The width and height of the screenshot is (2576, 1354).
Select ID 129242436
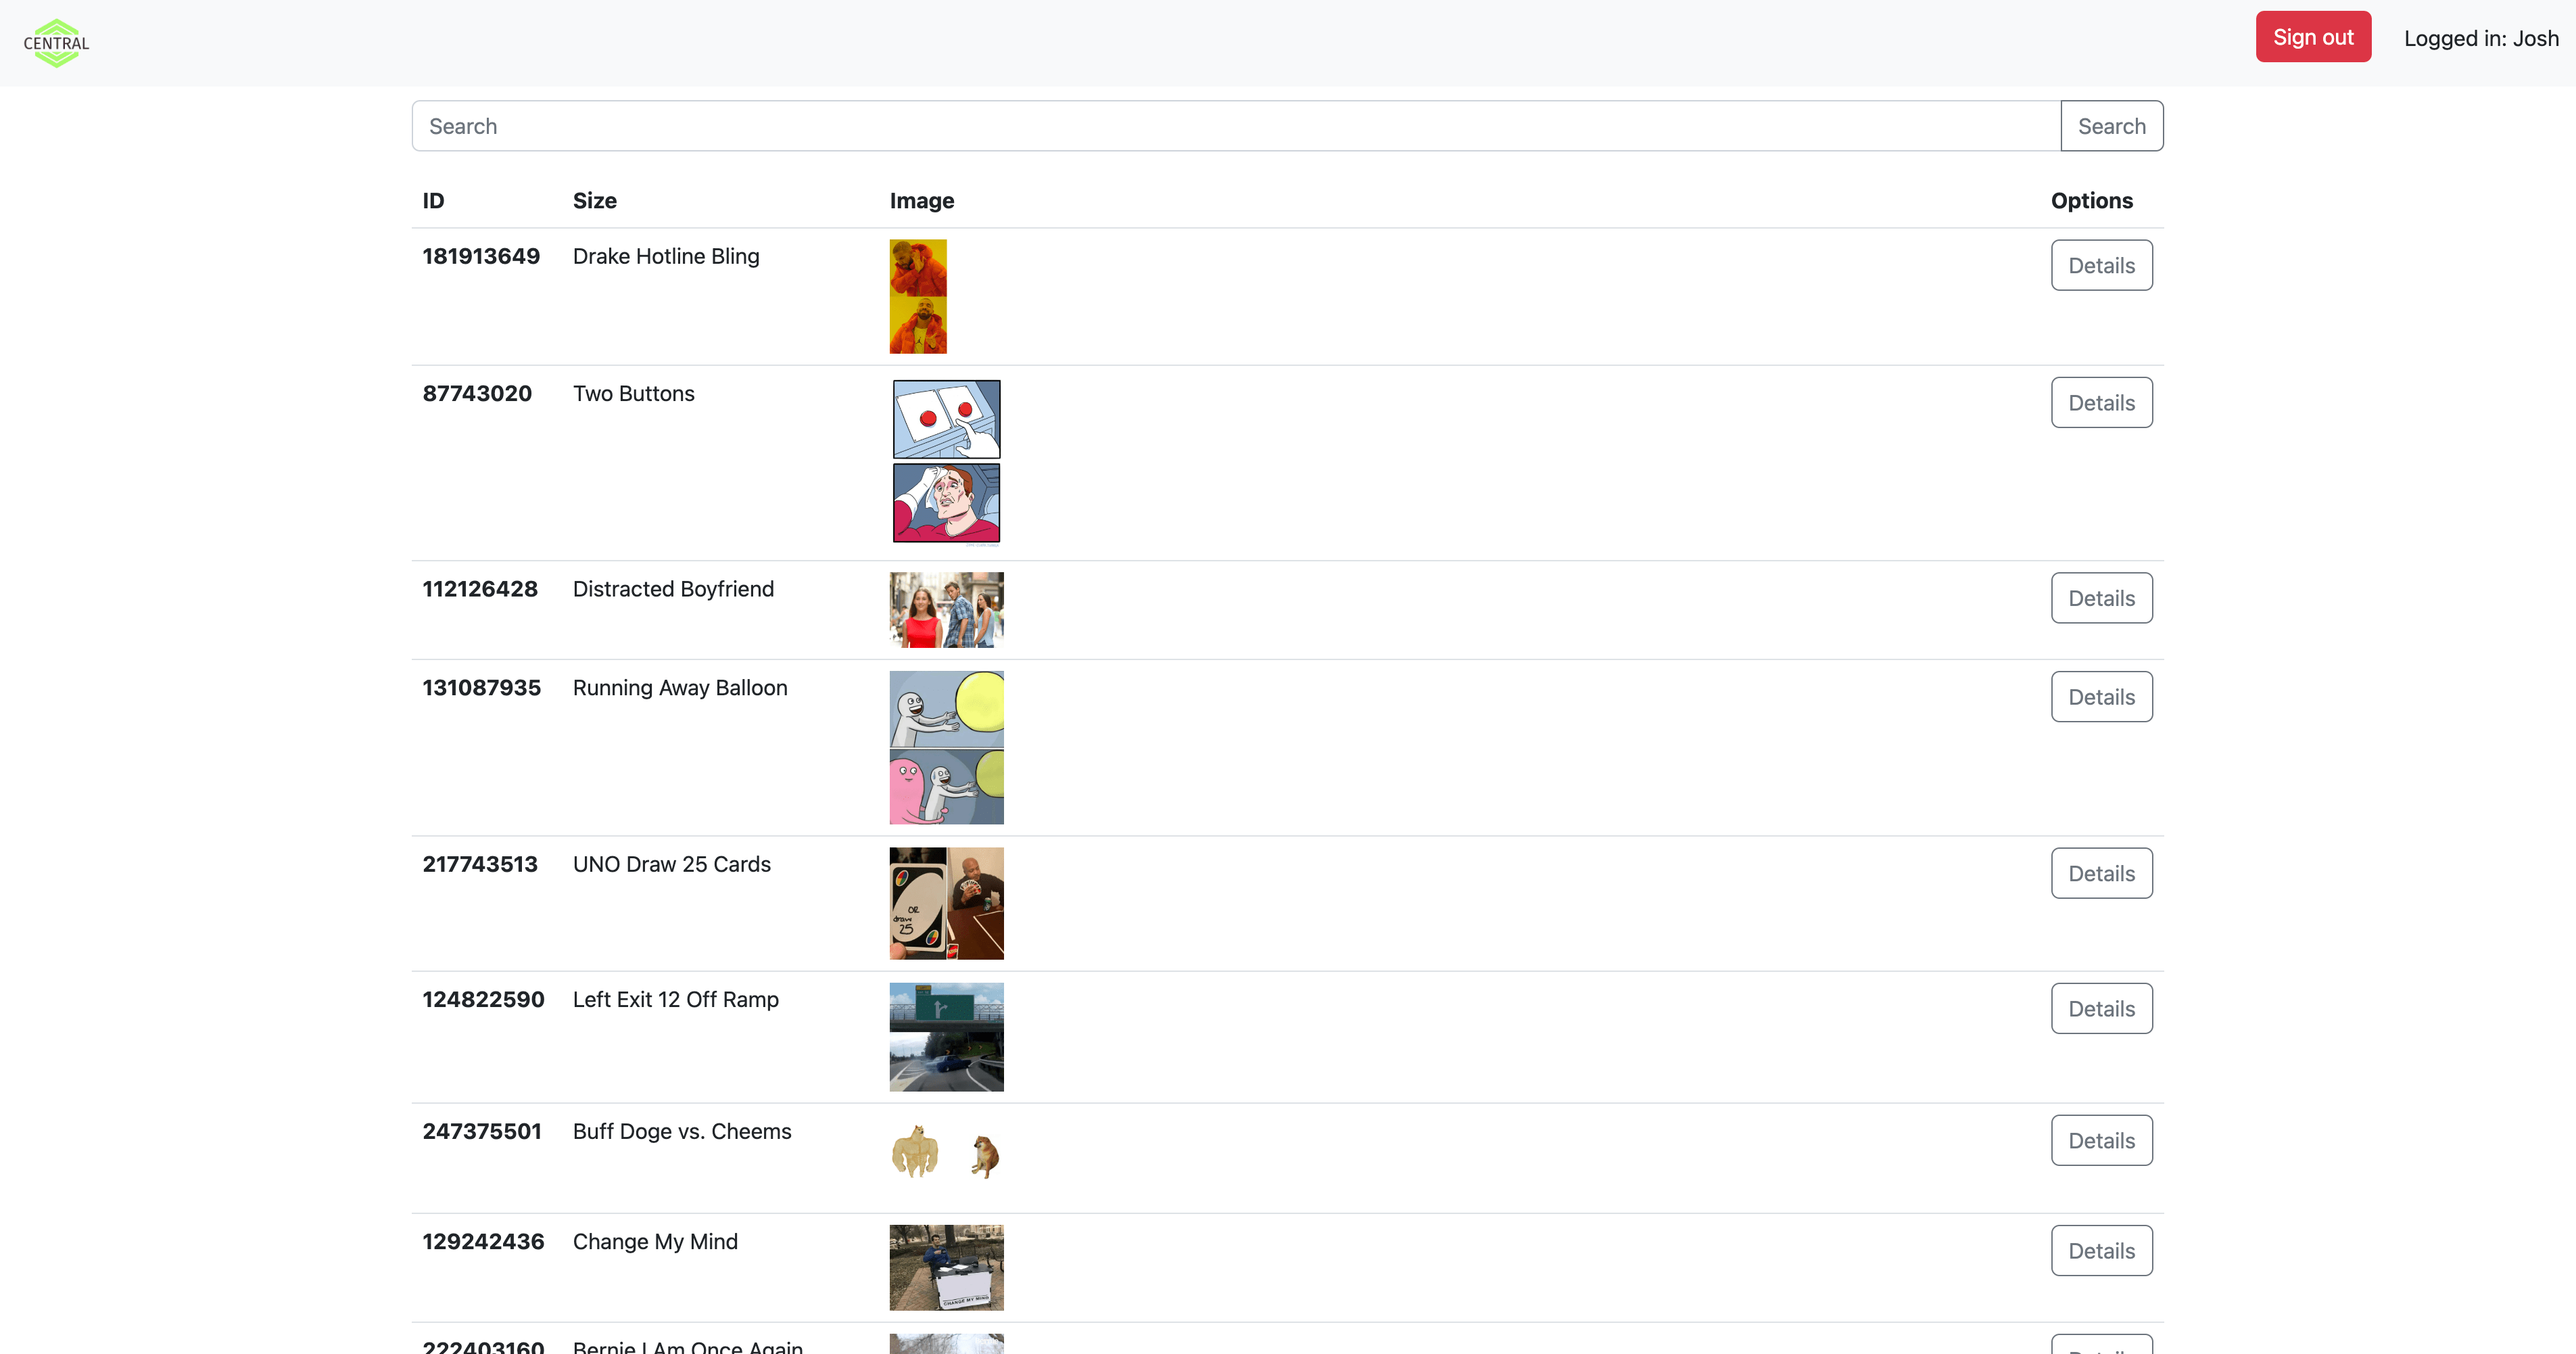pos(483,1241)
